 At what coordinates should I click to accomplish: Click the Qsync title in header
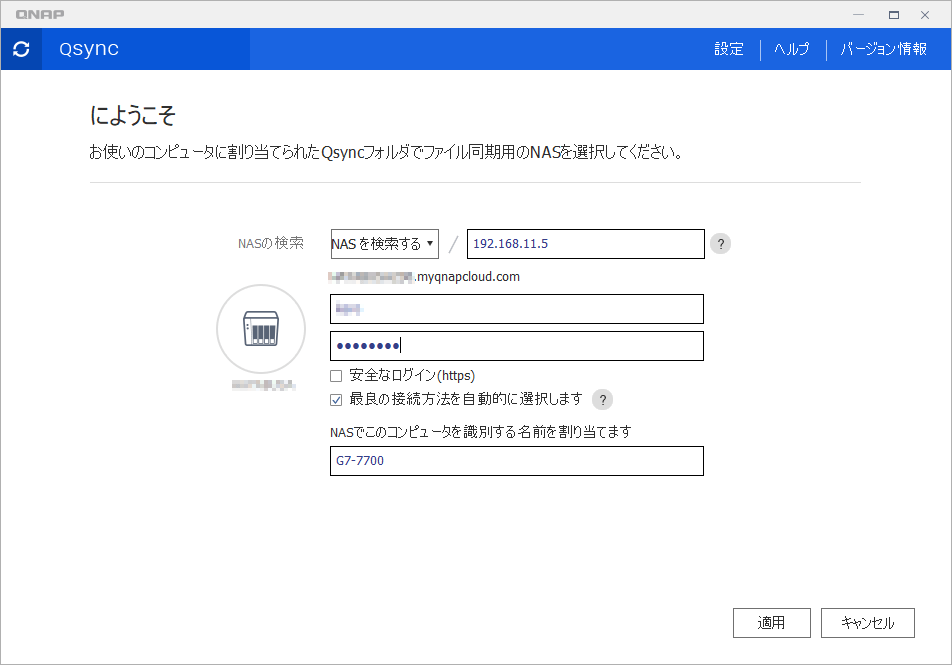(x=89, y=49)
